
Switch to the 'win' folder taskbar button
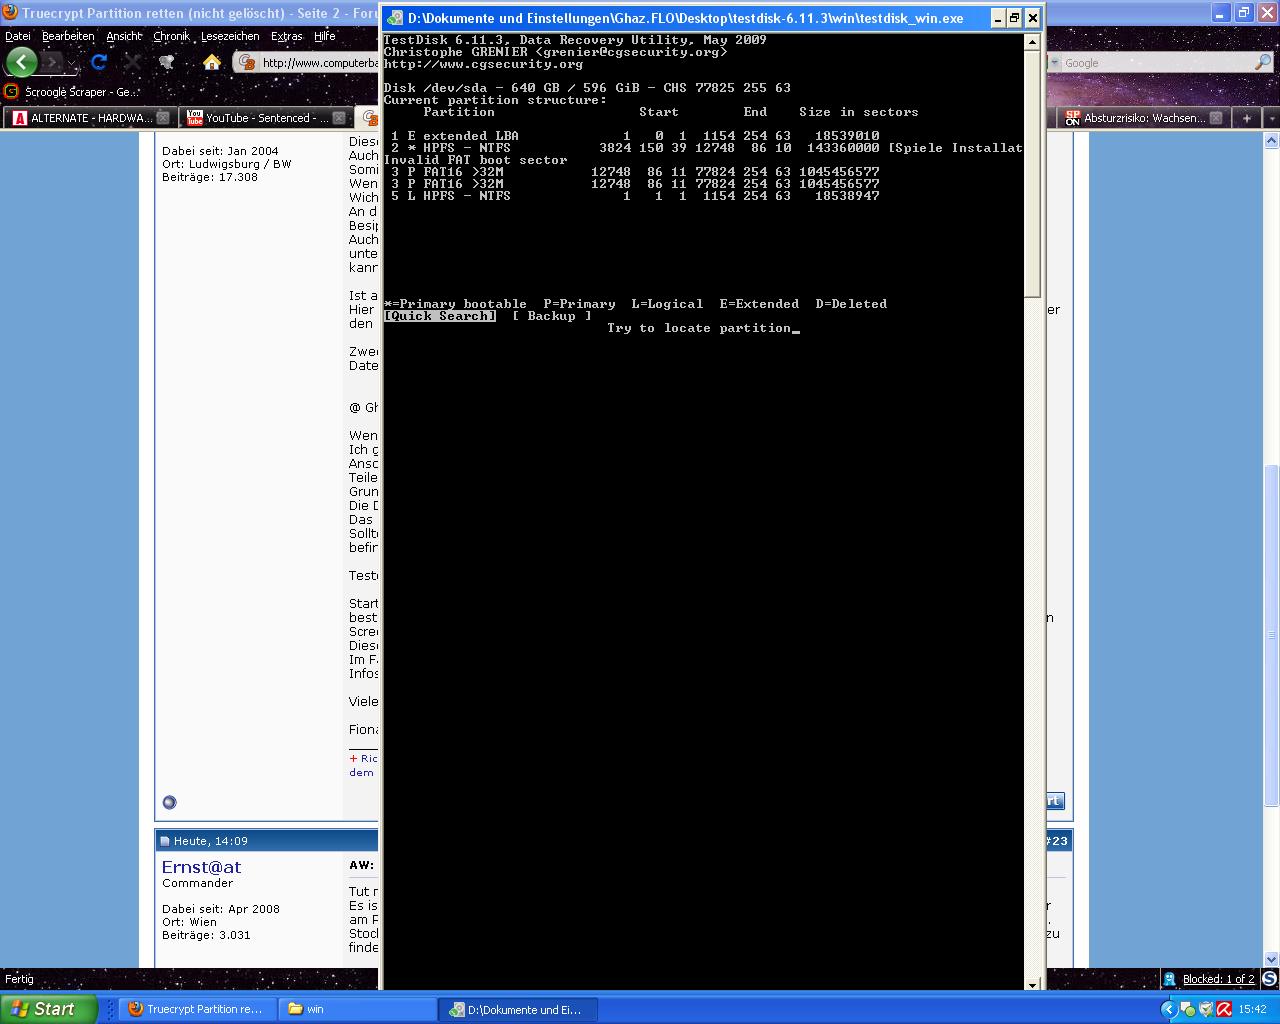(x=357, y=1009)
